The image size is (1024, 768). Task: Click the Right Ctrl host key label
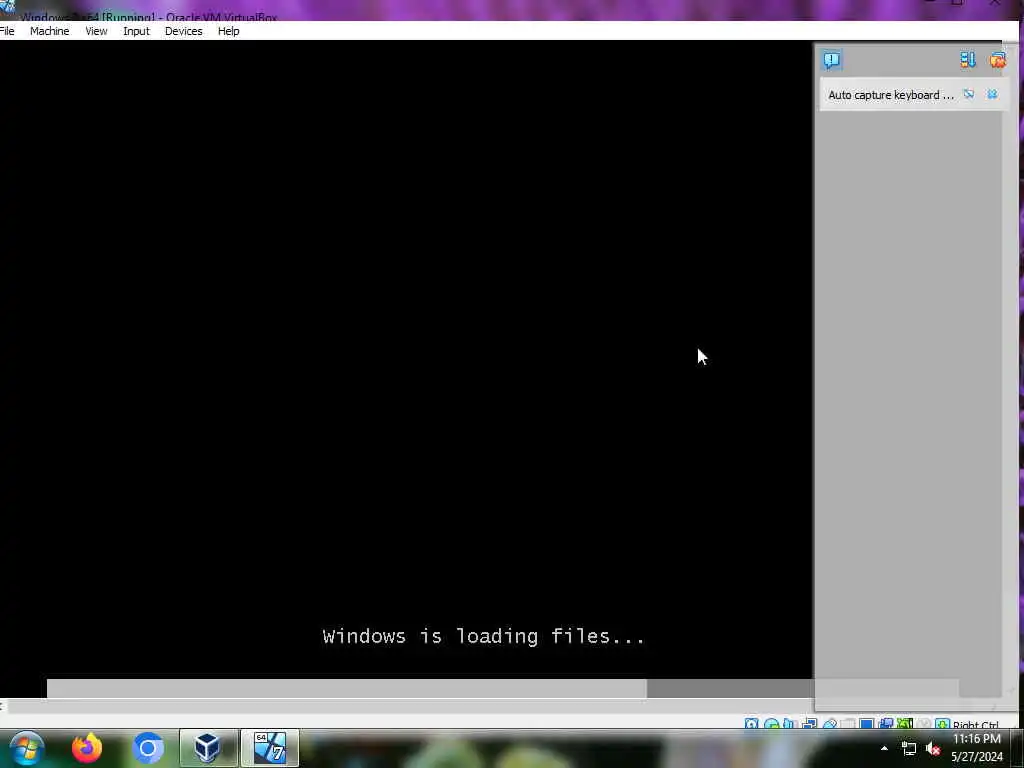coord(976,724)
